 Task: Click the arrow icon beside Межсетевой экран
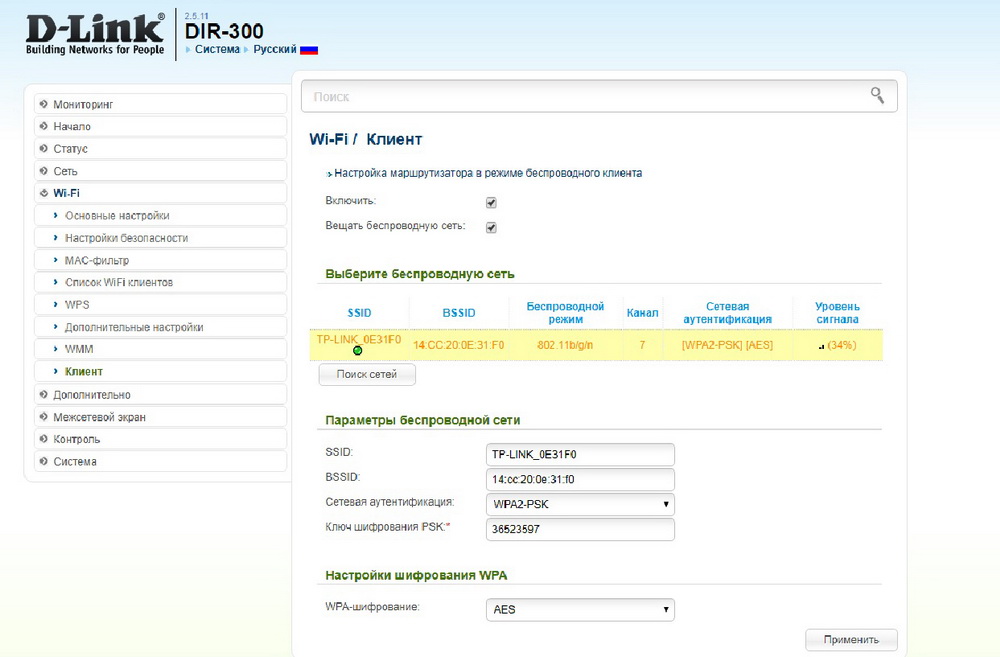43,417
